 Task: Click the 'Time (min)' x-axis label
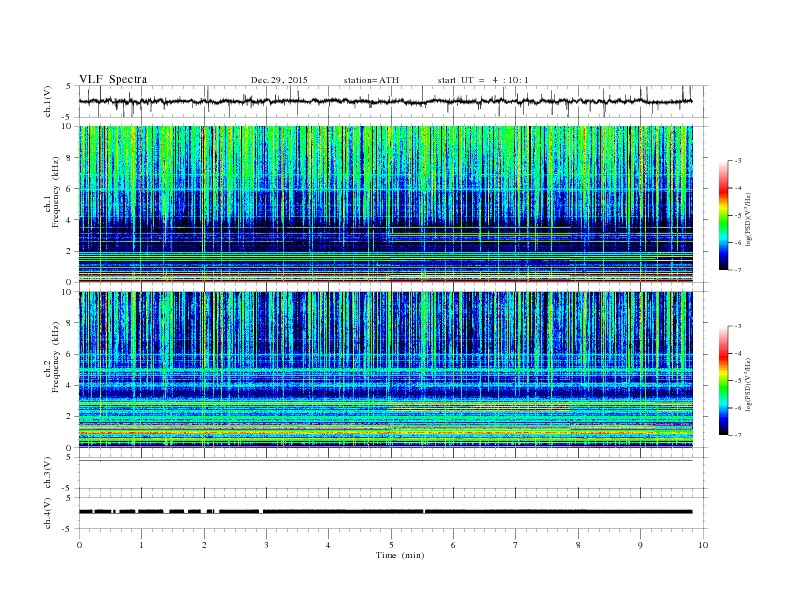point(400,555)
